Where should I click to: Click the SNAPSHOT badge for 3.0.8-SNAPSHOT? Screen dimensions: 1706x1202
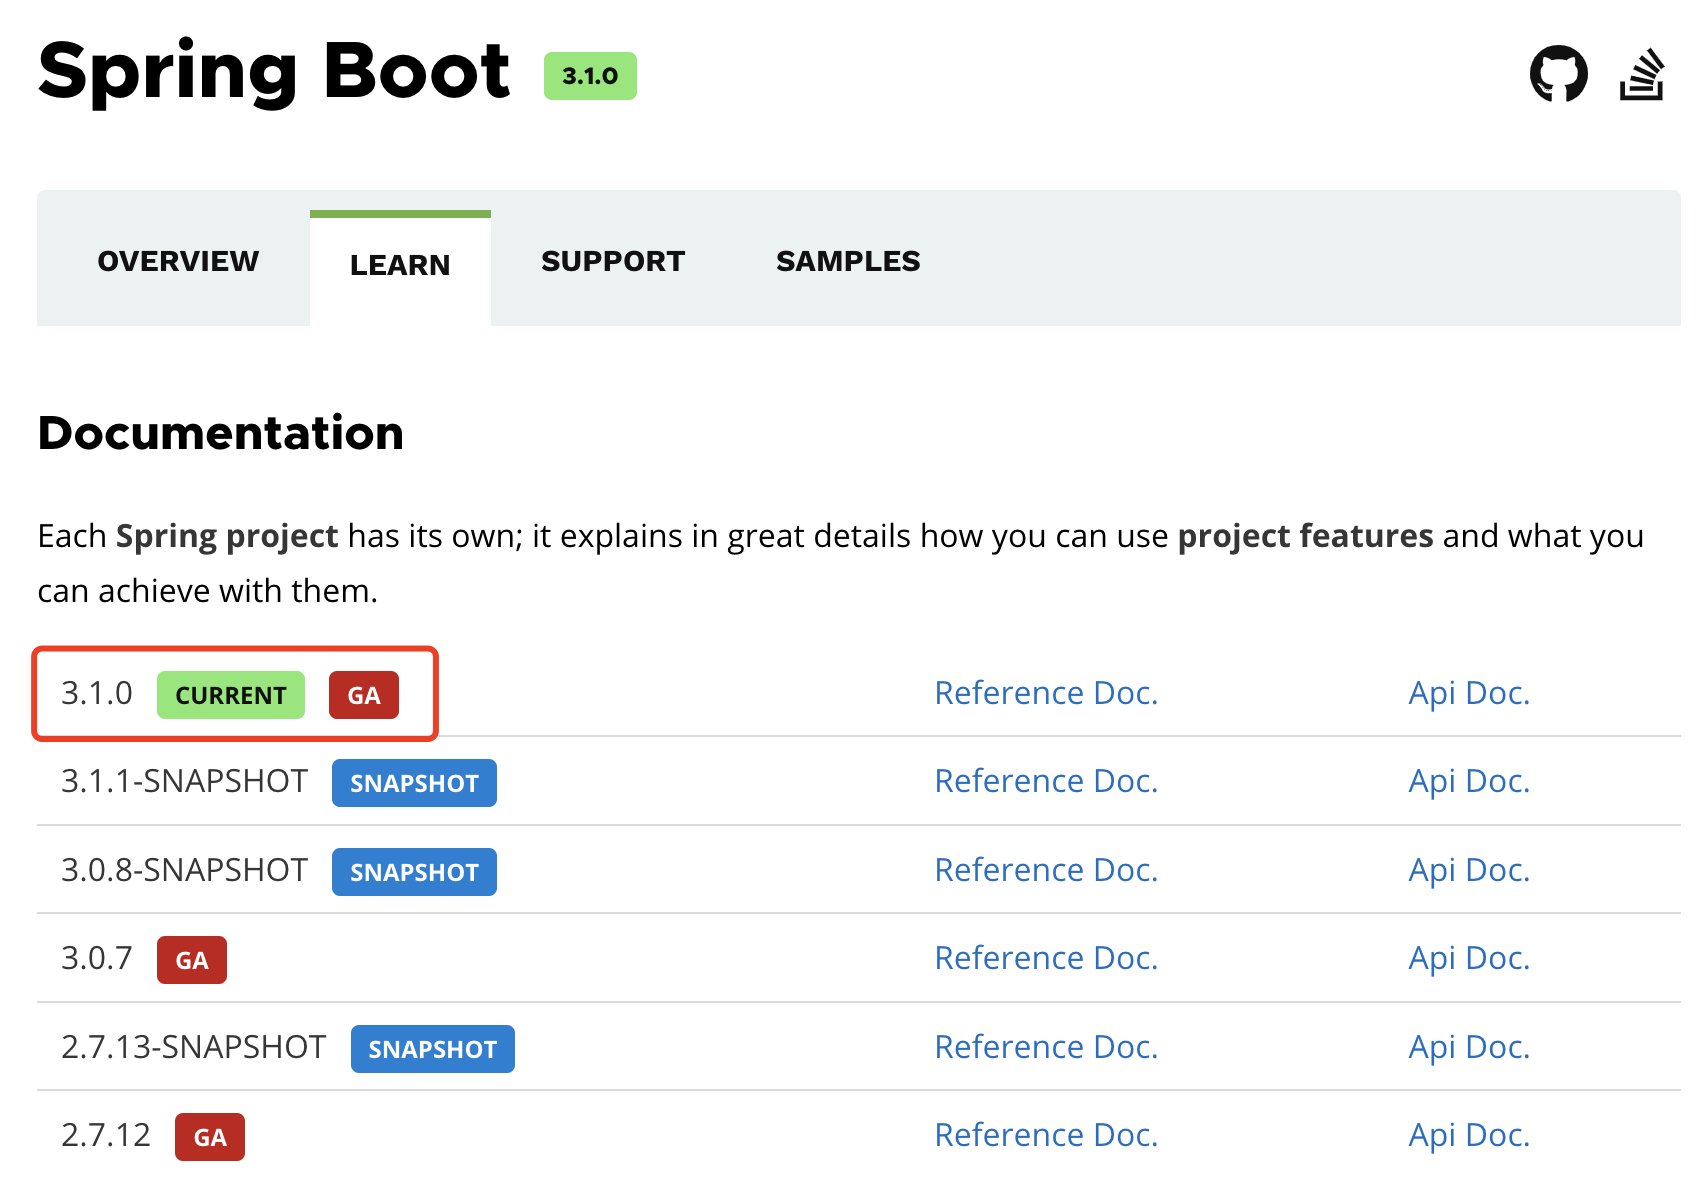pos(414,872)
